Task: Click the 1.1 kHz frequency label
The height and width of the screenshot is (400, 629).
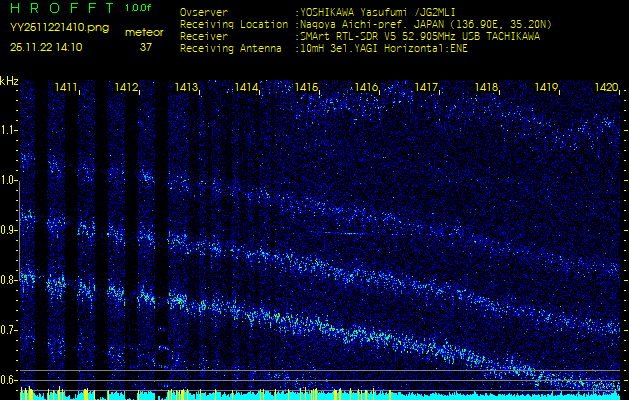Action: point(10,130)
